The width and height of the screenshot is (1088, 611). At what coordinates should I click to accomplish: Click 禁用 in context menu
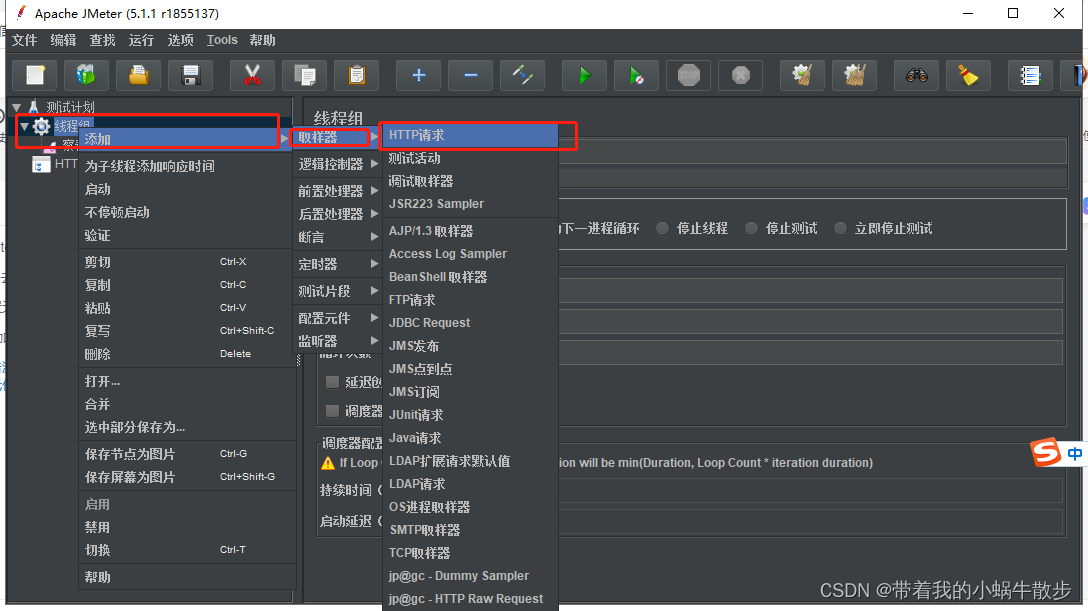tap(187, 527)
